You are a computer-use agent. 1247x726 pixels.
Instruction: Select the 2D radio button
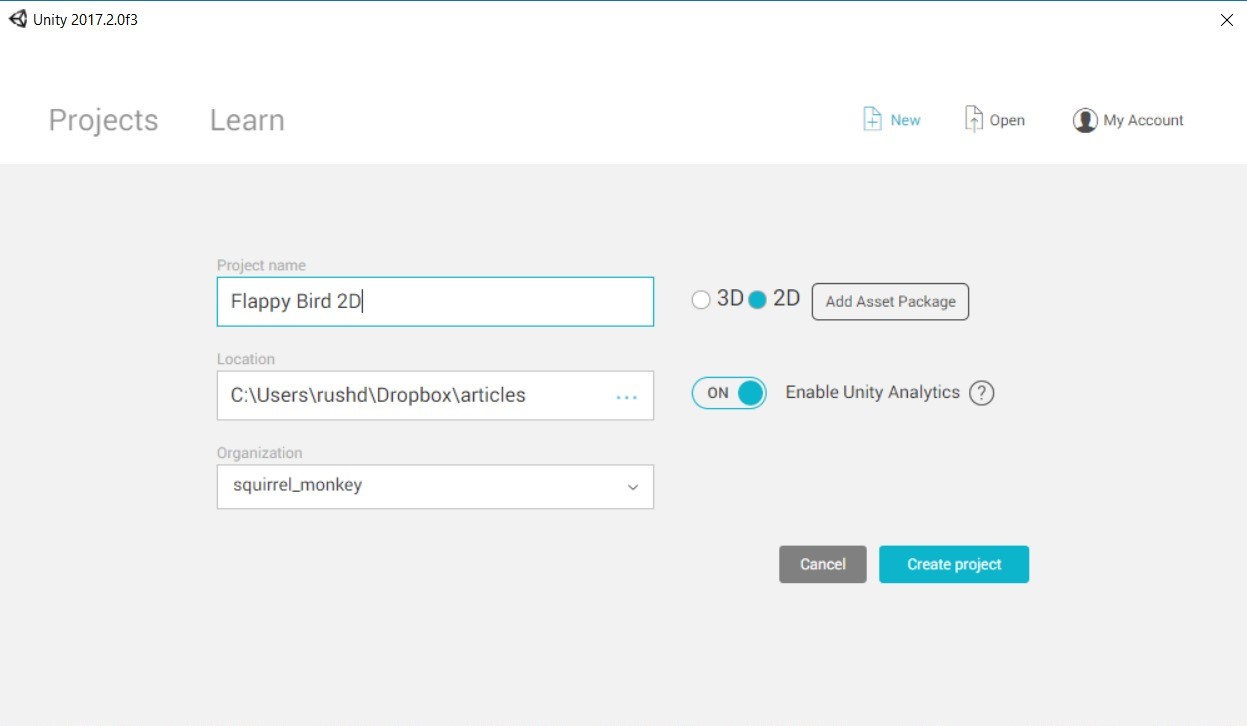pyautogui.click(x=757, y=300)
